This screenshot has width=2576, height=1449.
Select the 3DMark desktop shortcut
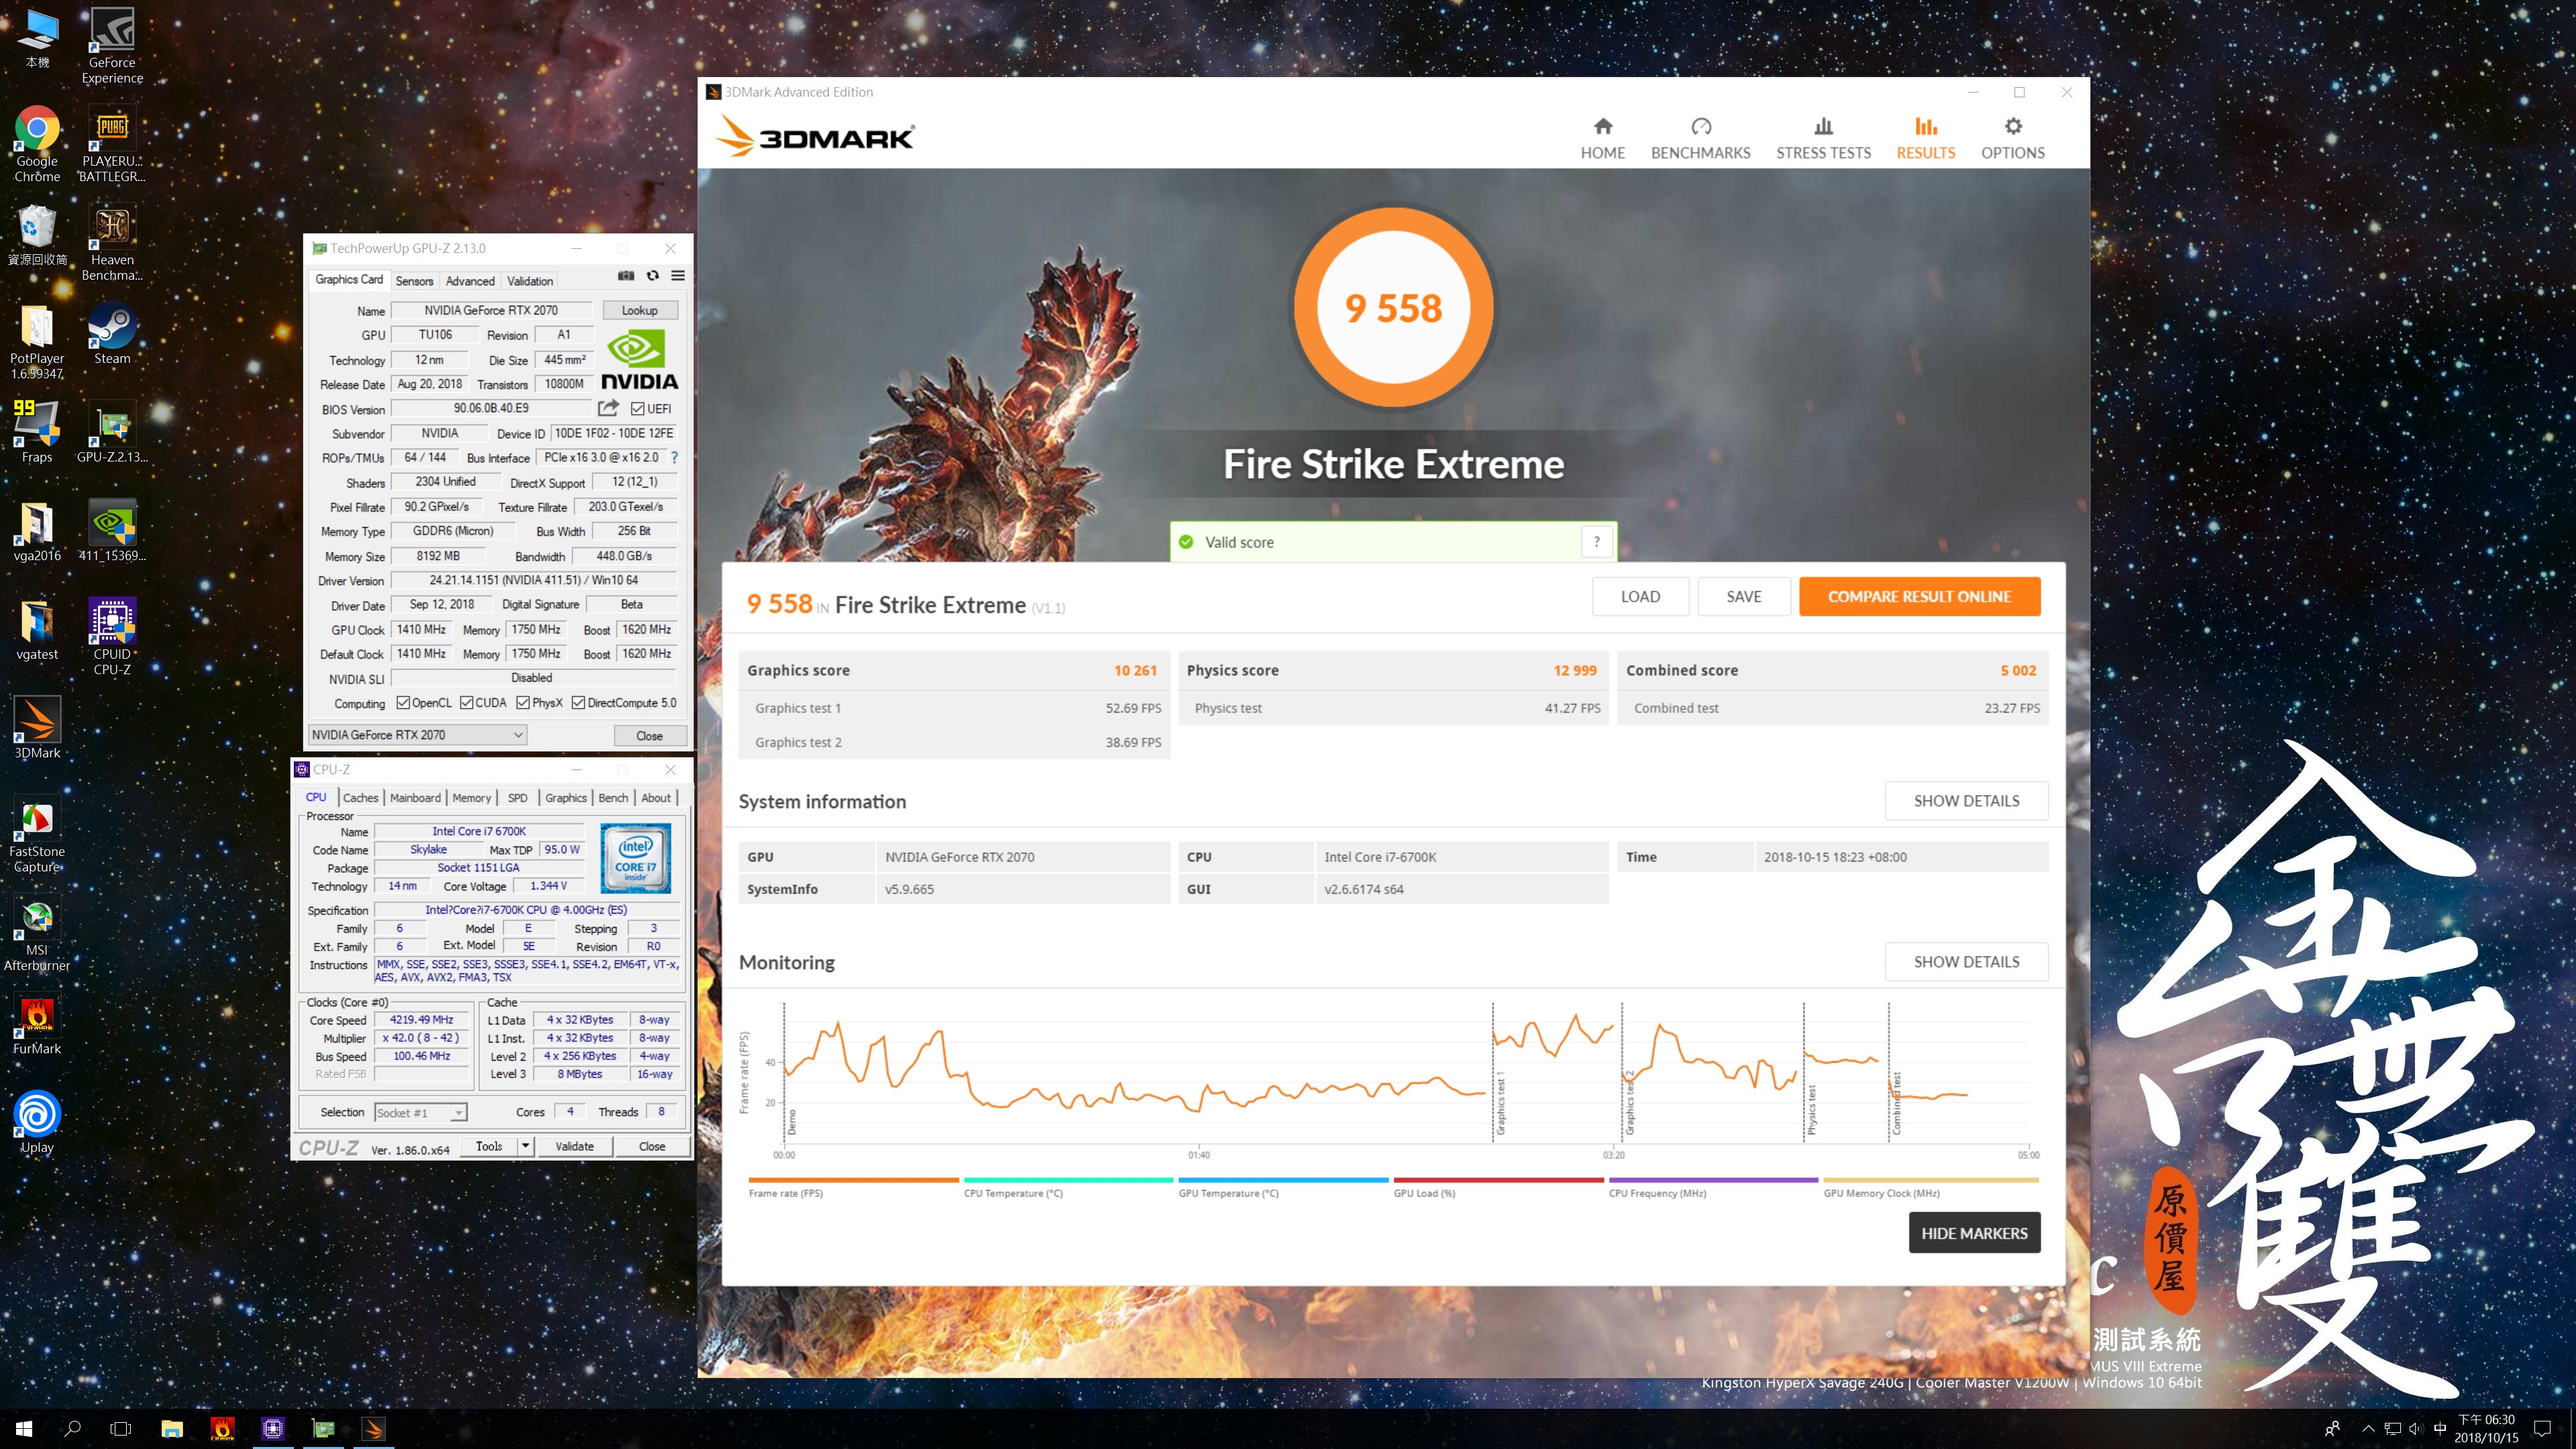coord(37,729)
